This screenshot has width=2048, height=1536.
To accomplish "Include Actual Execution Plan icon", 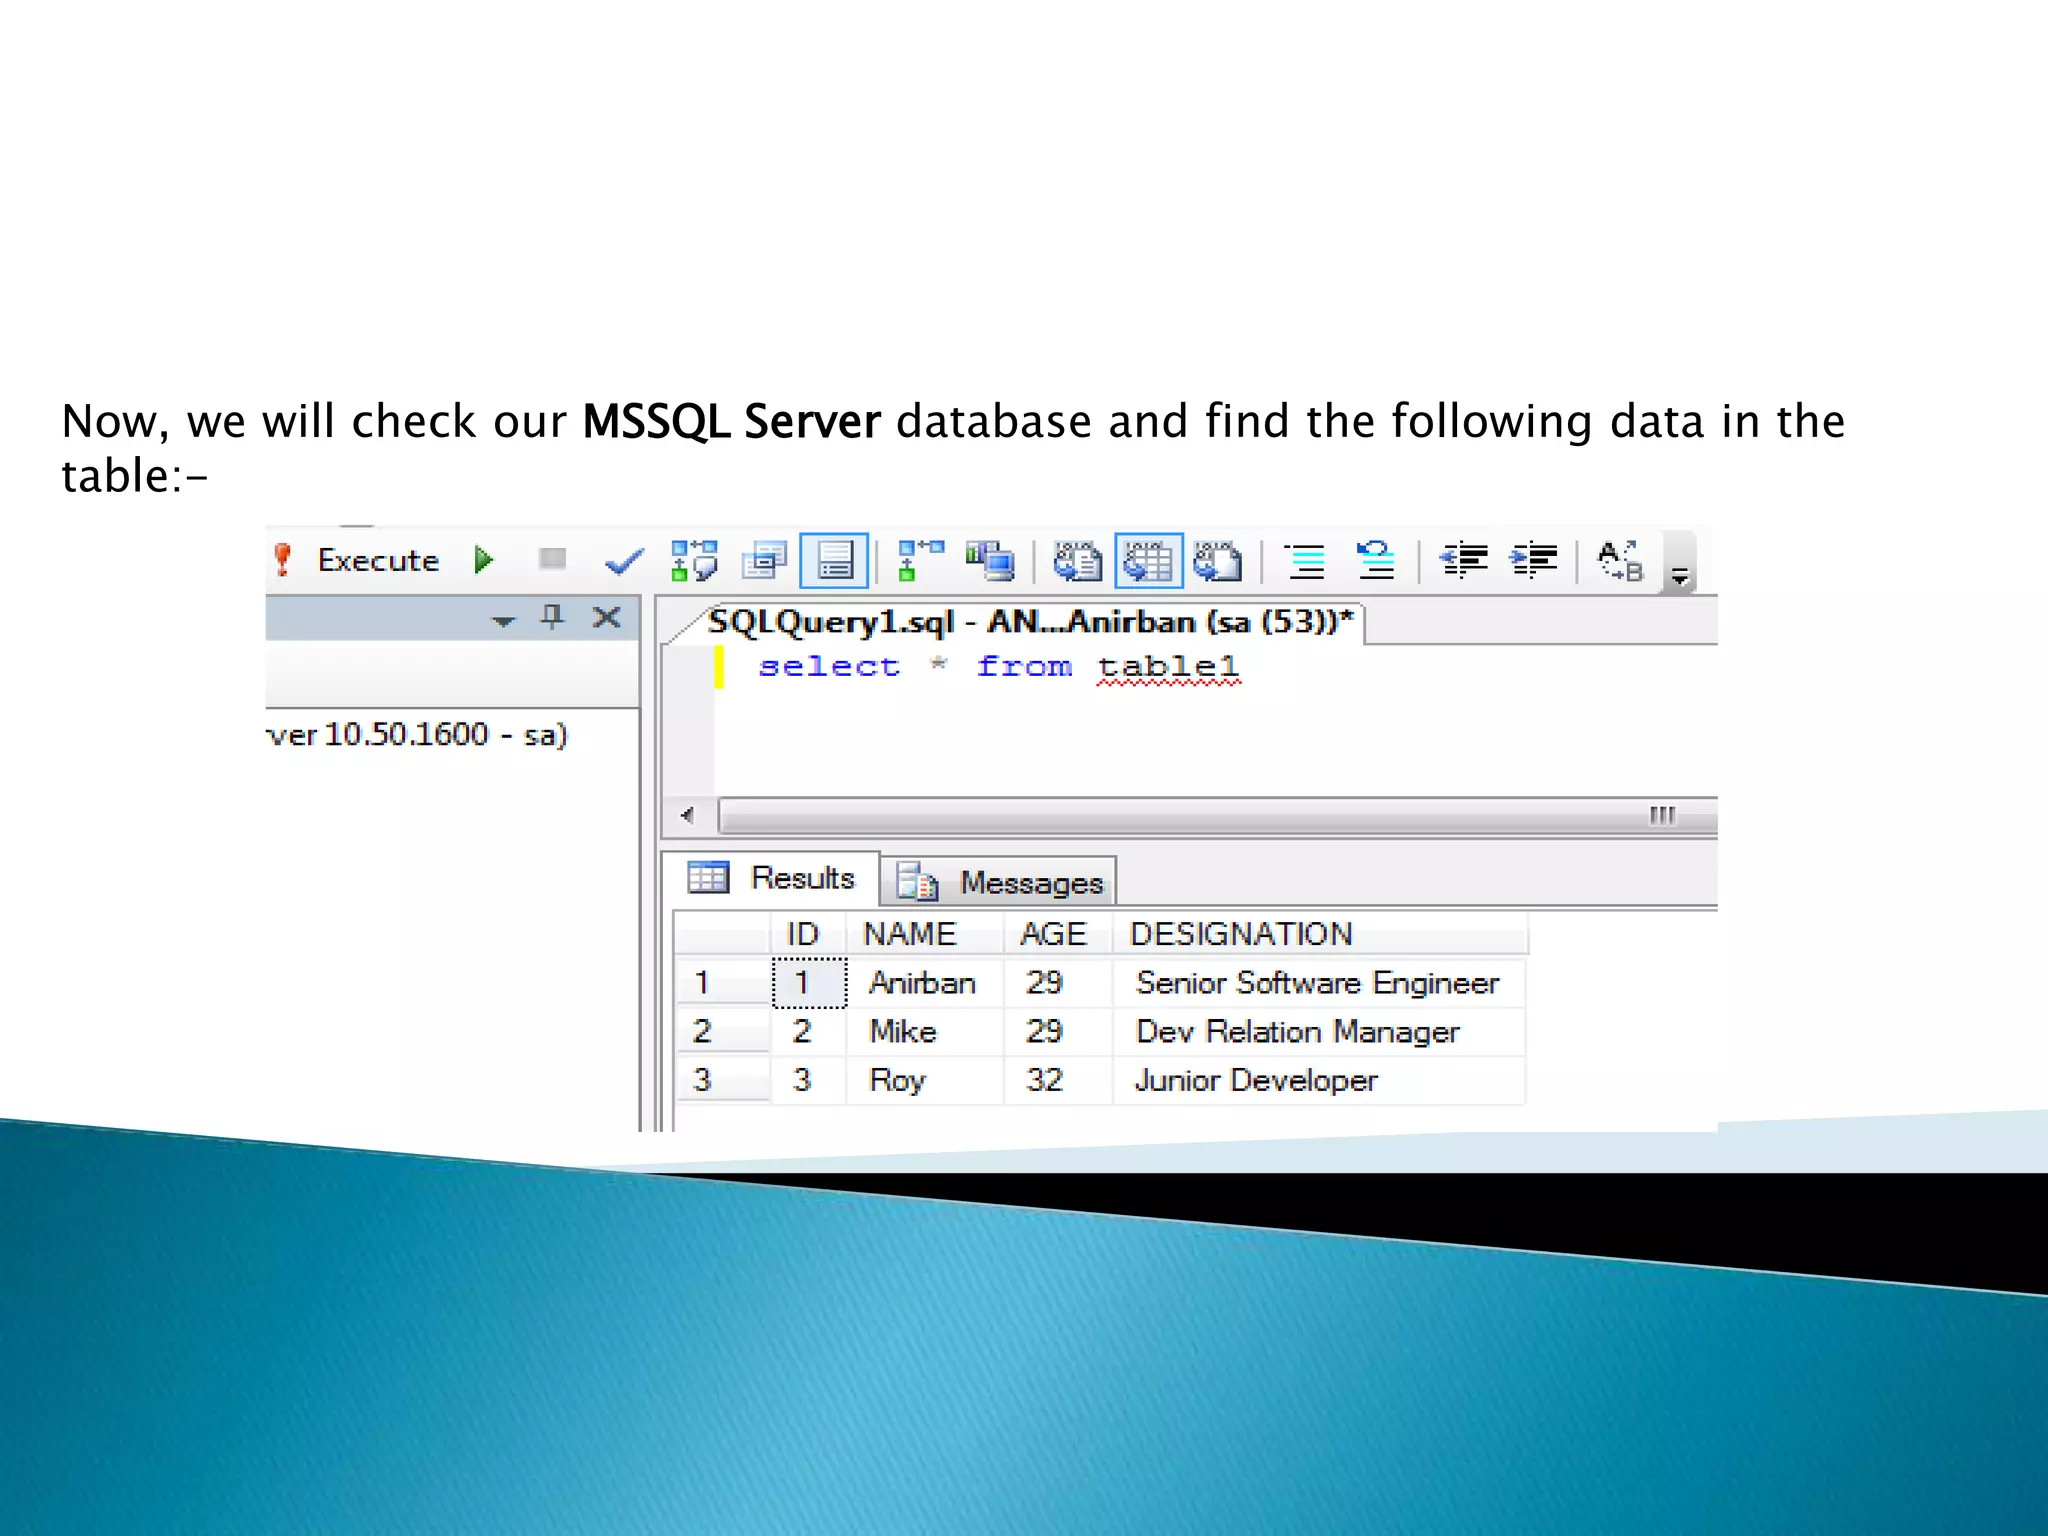I will point(920,561).
